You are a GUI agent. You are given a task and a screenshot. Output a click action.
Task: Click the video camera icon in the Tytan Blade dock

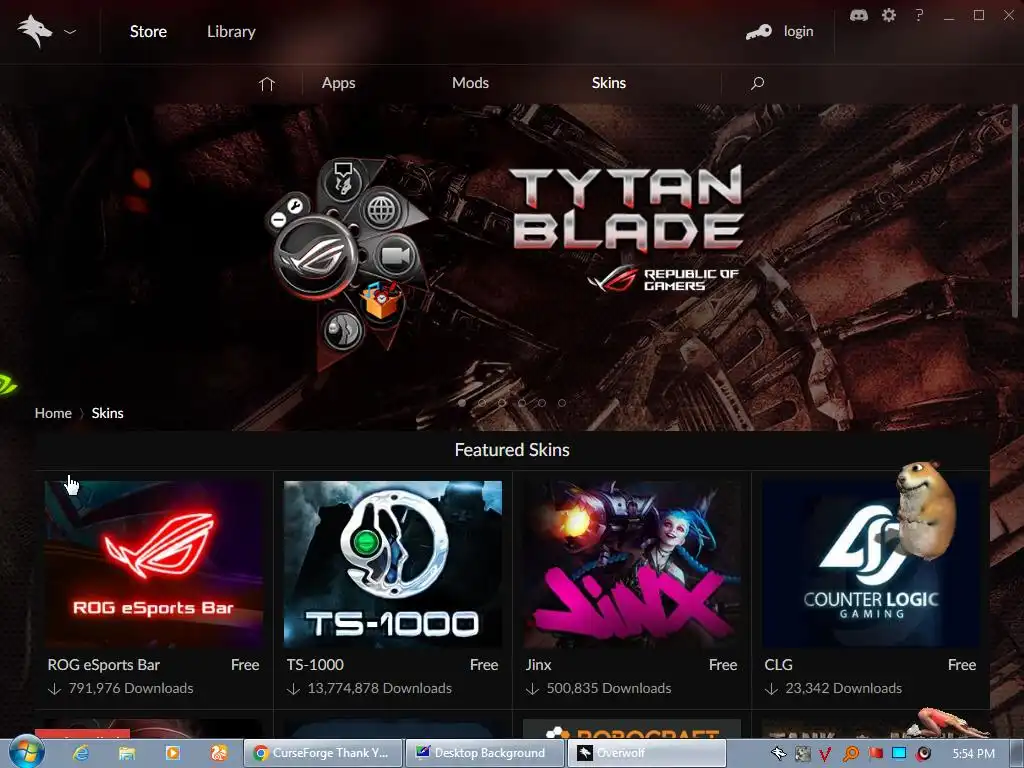pyautogui.click(x=395, y=255)
